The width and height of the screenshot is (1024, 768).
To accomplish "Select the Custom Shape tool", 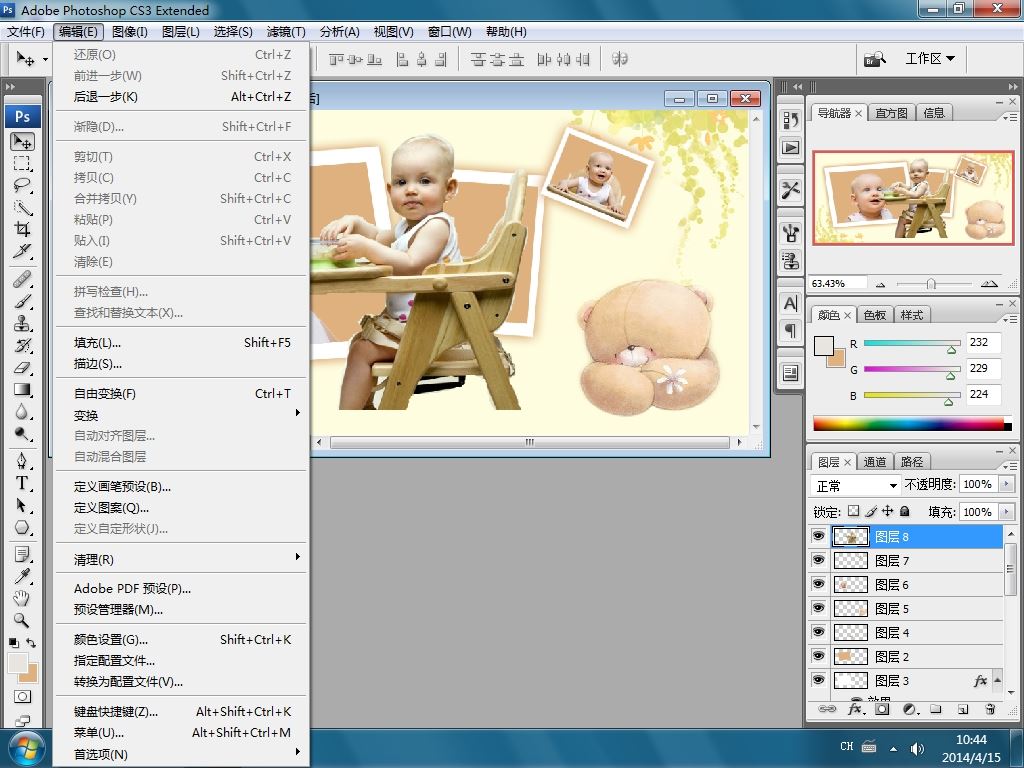I will [x=22, y=528].
